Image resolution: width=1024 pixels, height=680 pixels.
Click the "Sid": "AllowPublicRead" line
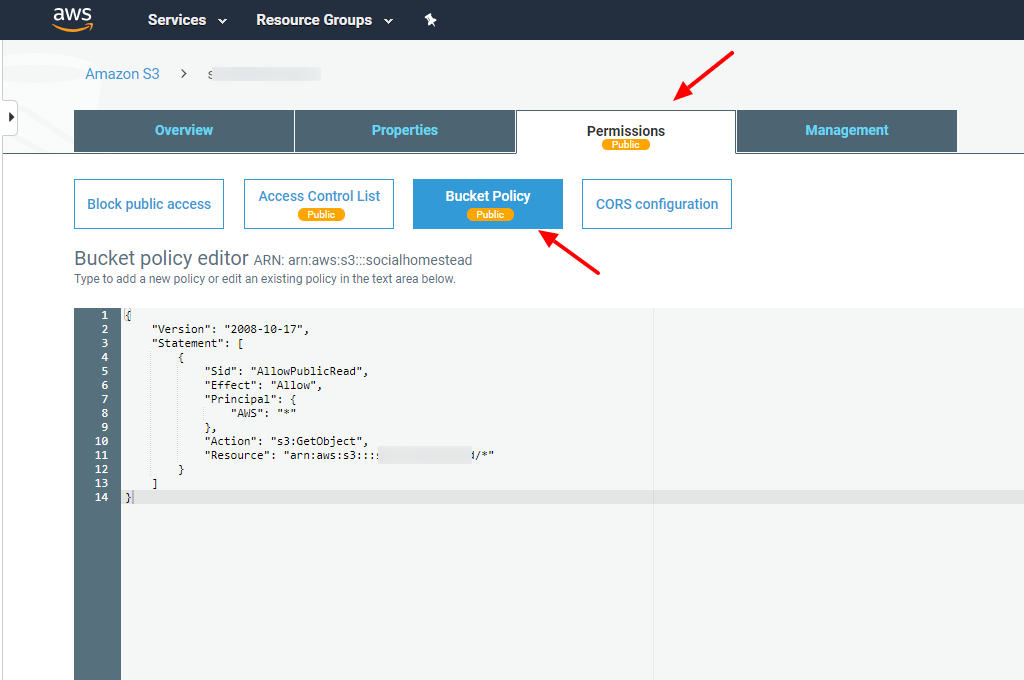(x=287, y=371)
